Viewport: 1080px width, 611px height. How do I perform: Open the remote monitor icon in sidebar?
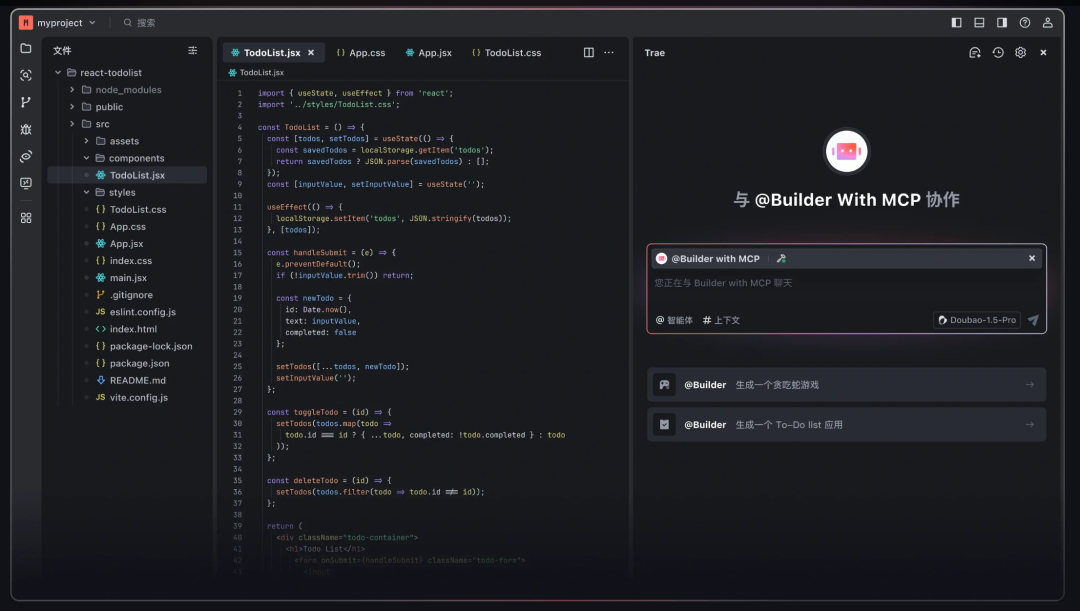click(x=26, y=183)
